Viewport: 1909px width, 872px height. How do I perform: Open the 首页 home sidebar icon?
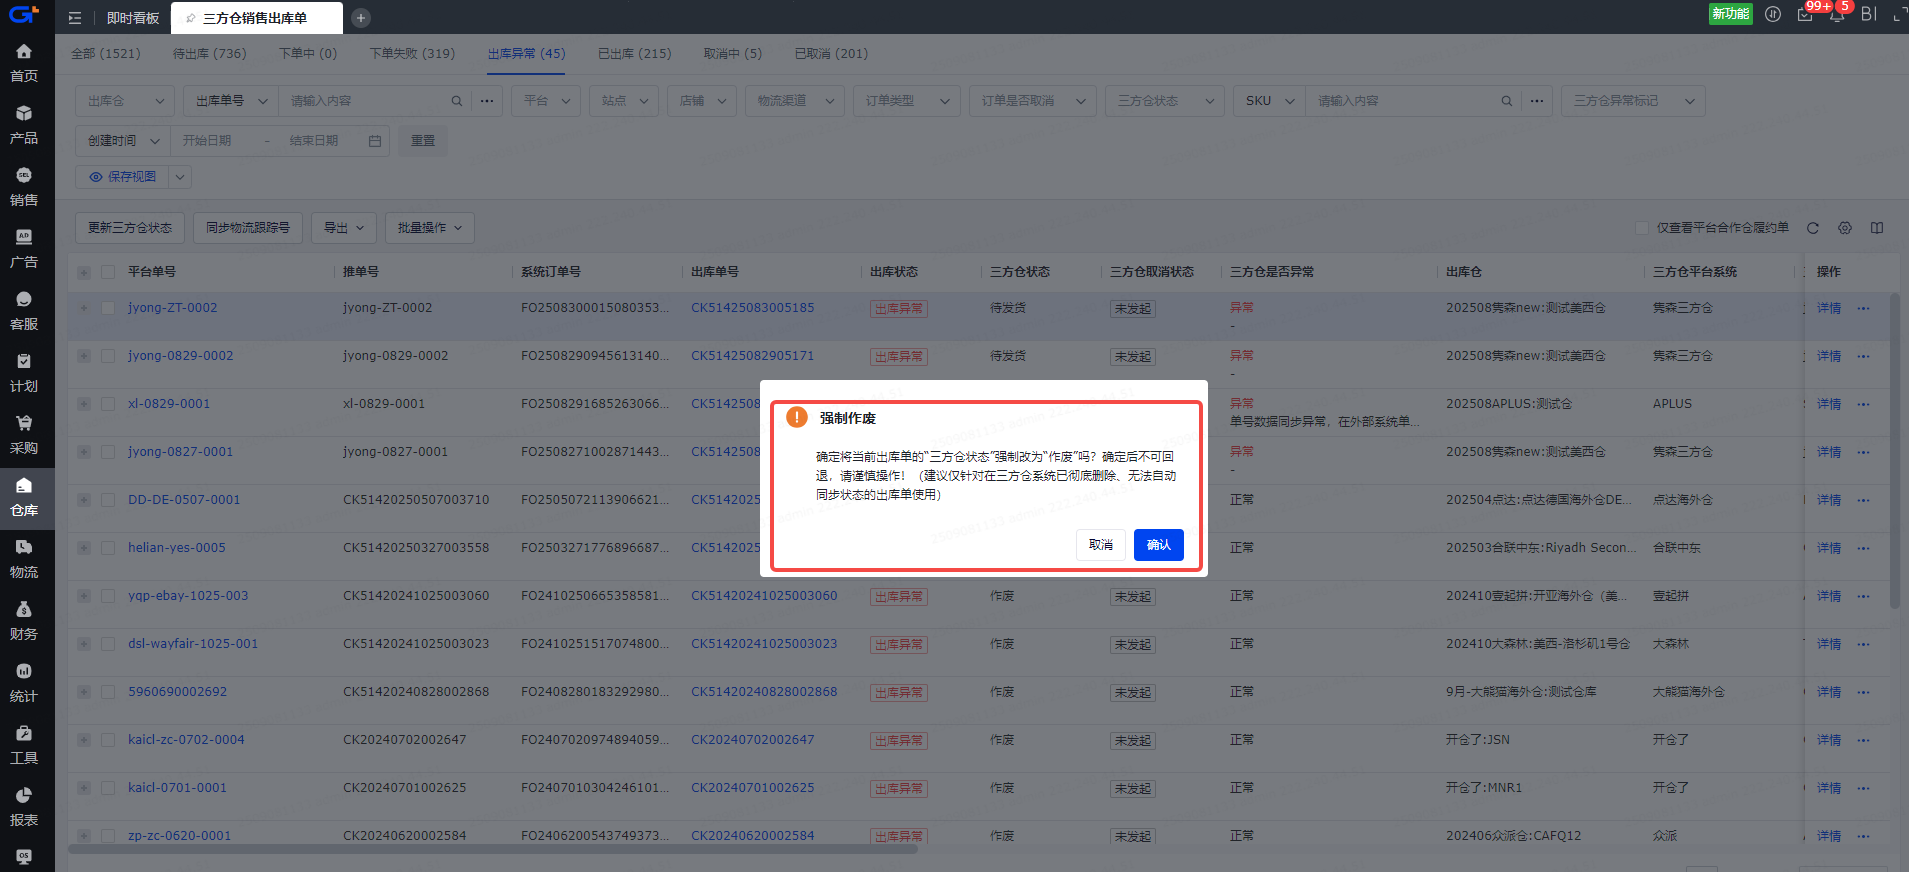24,62
